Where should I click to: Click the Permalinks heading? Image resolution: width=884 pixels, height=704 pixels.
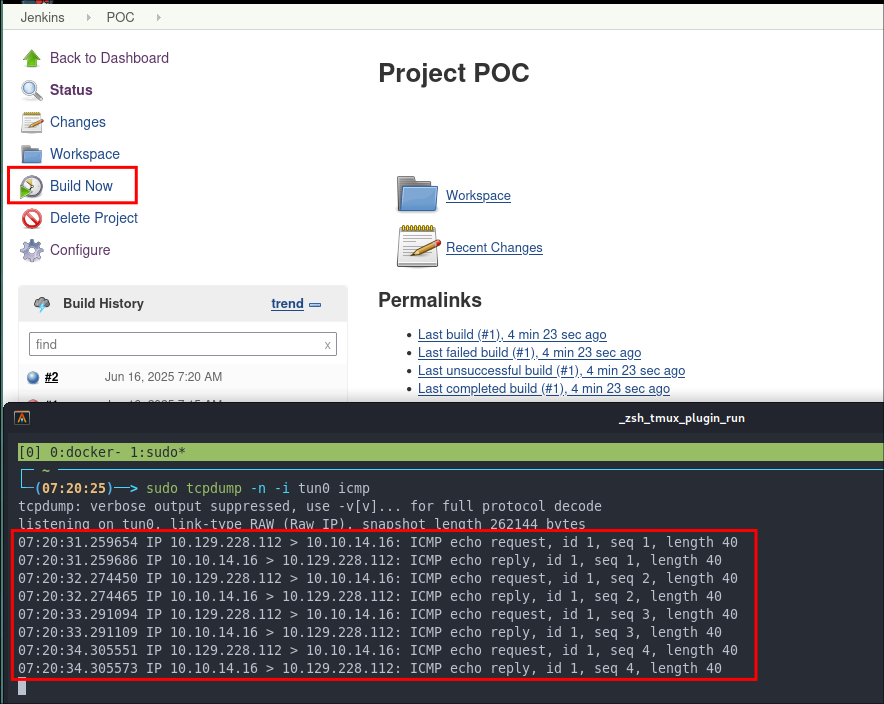click(430, 300)
